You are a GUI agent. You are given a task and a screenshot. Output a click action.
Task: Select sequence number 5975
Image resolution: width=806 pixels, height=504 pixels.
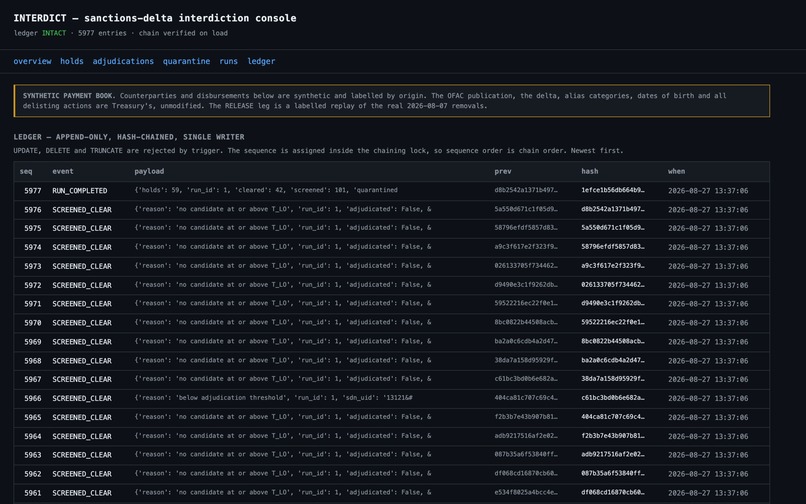click(x=32, y=228)
